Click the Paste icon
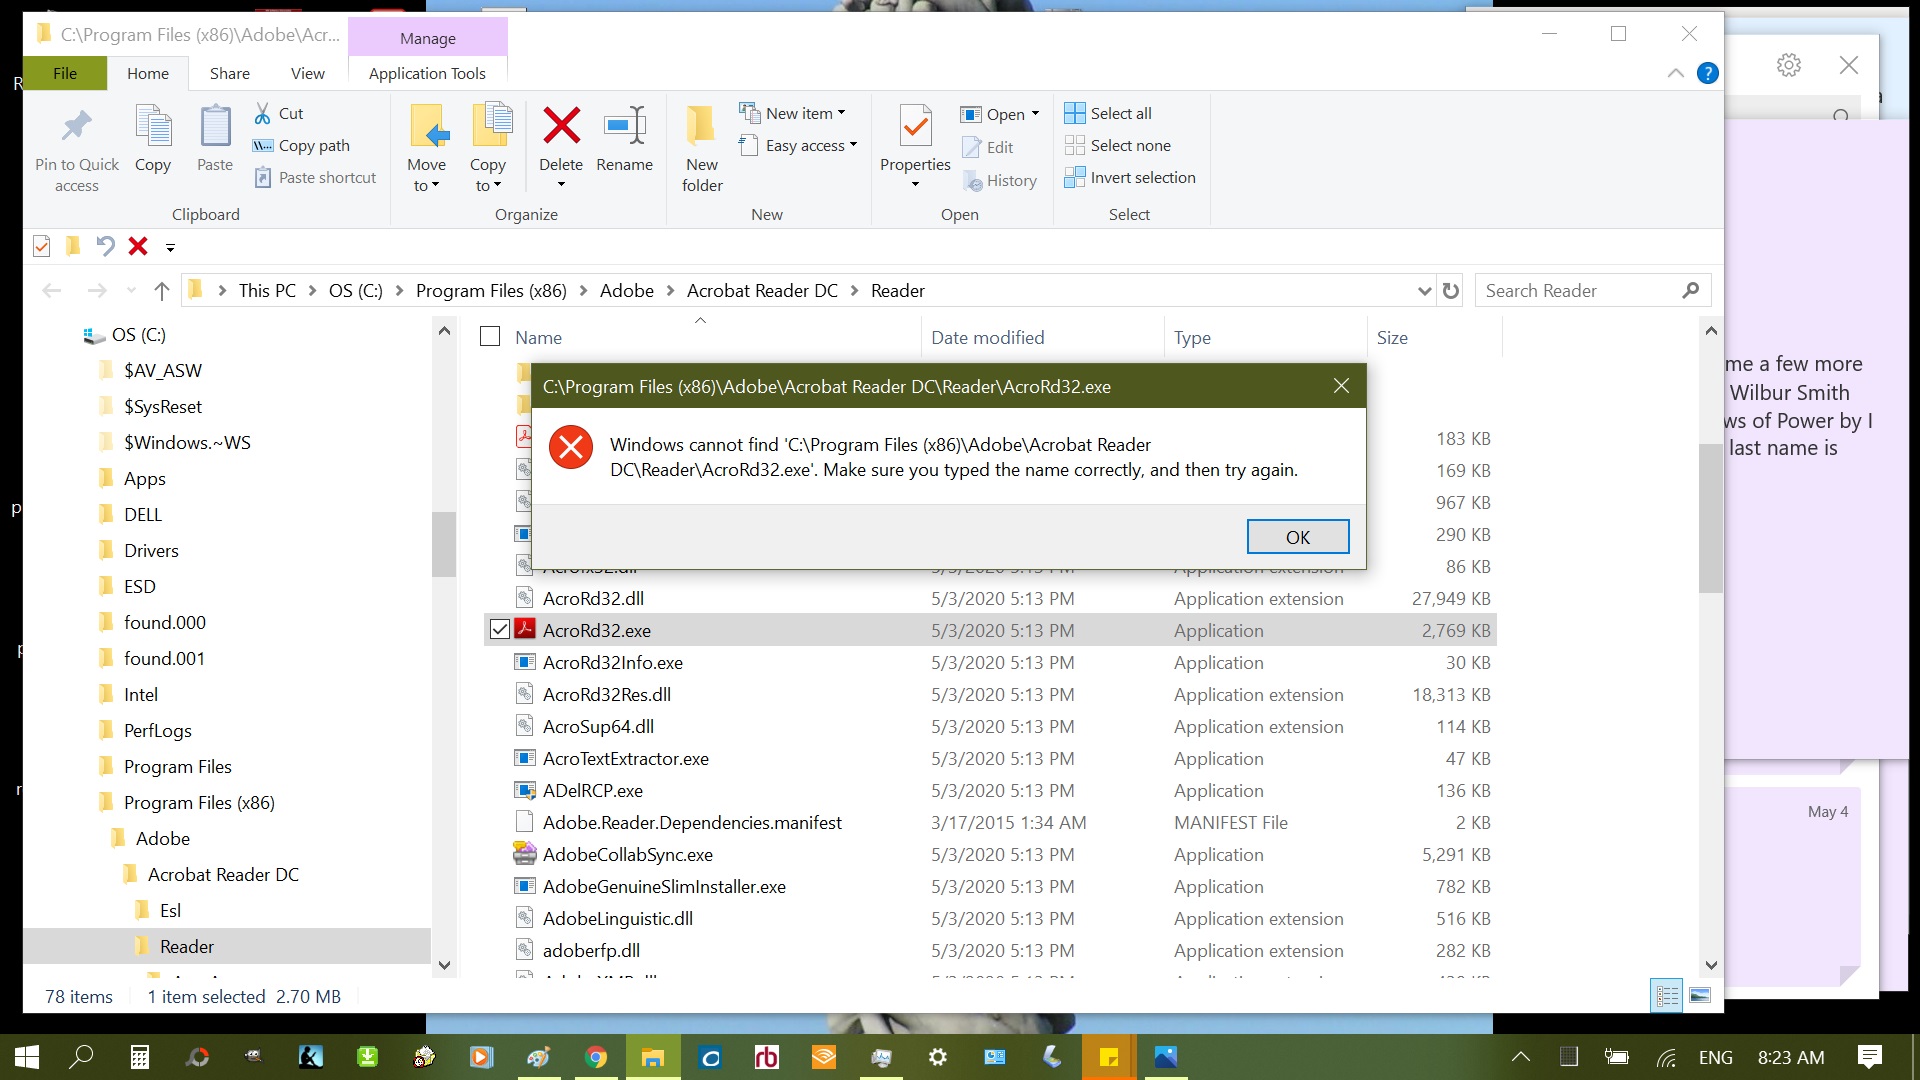 coord(214,140)
